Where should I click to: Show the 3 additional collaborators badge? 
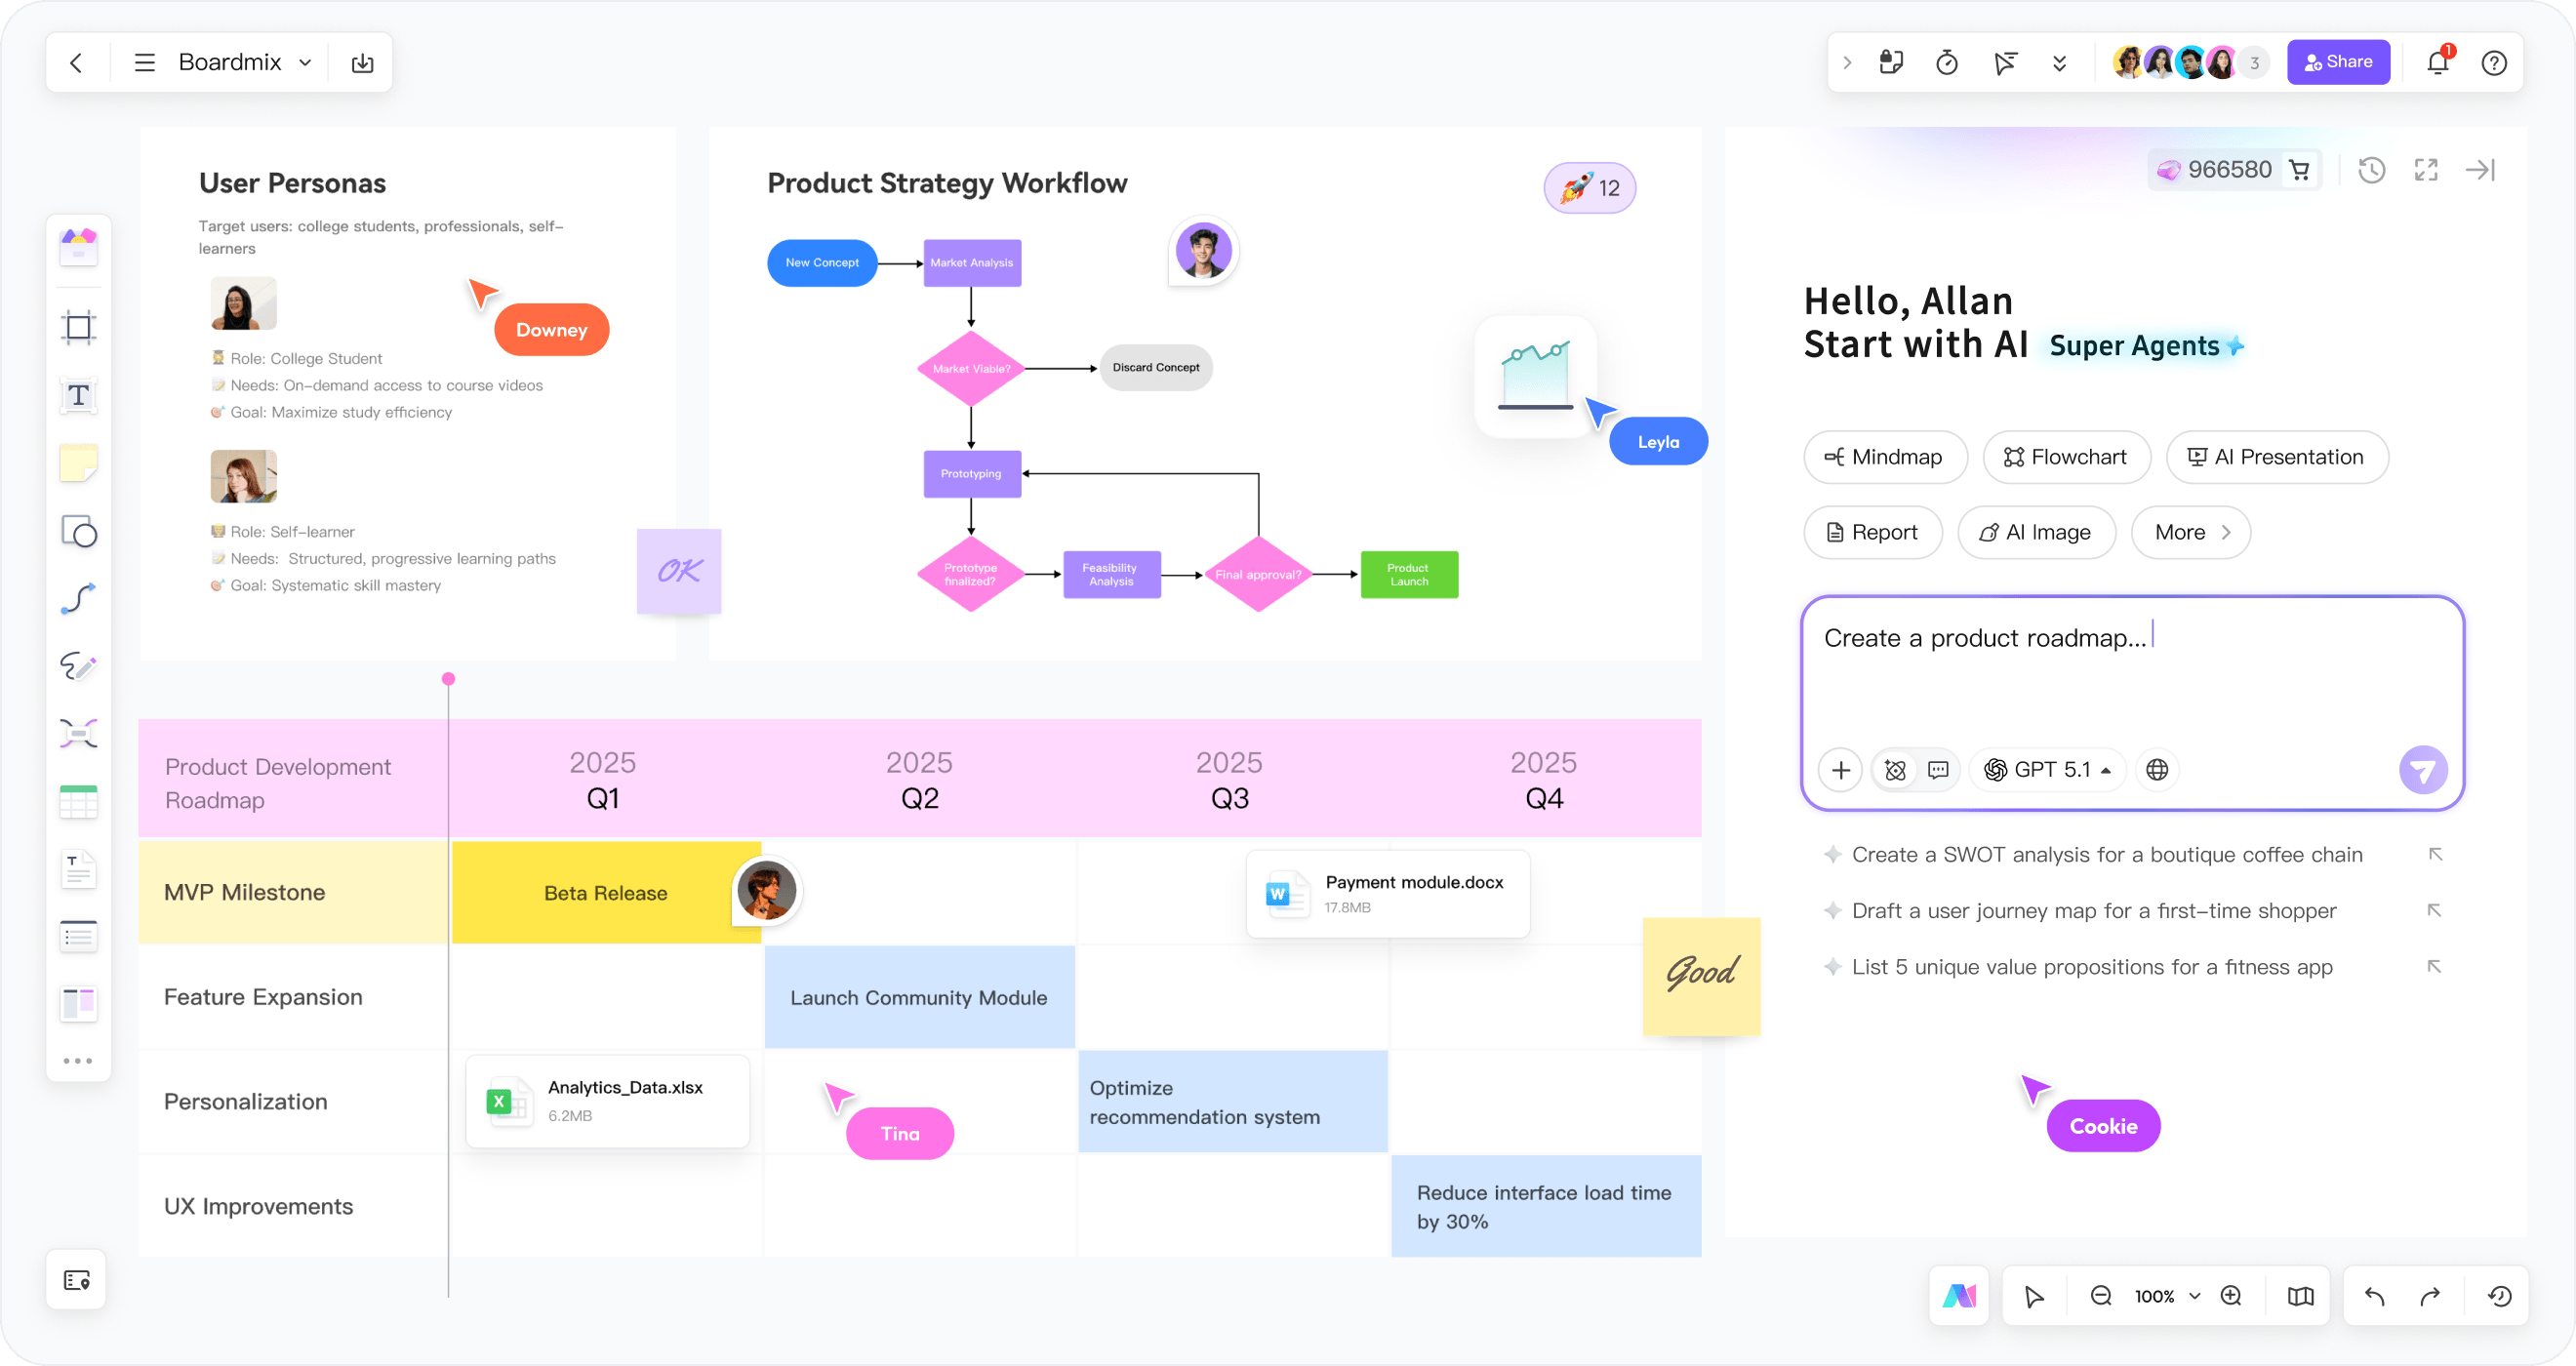point(2254,63)
